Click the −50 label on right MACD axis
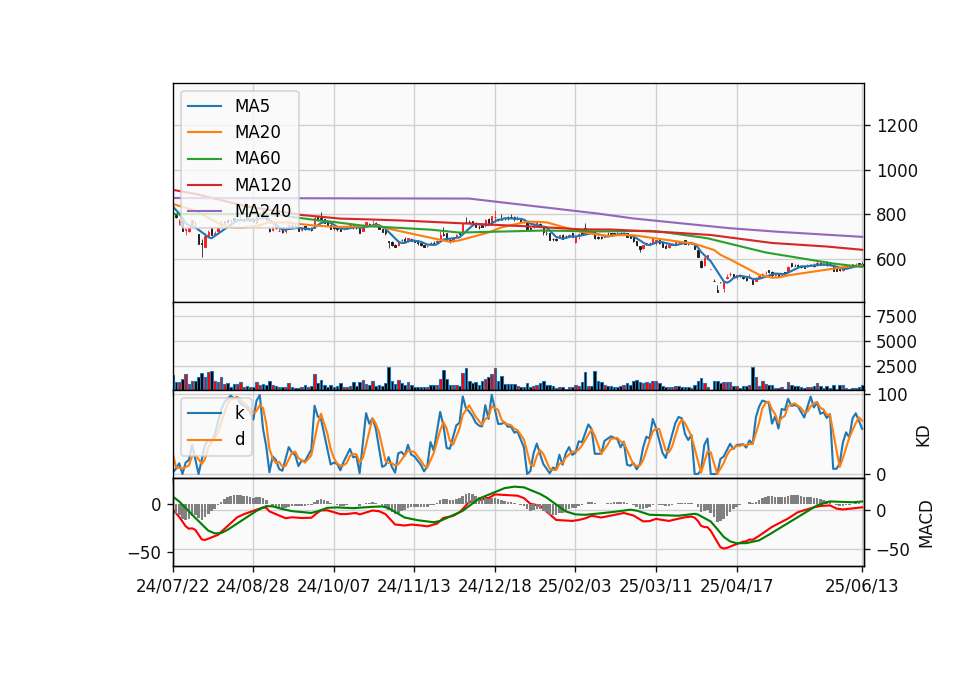This screenshot has width=960, height=690. (x=893, y=550)
